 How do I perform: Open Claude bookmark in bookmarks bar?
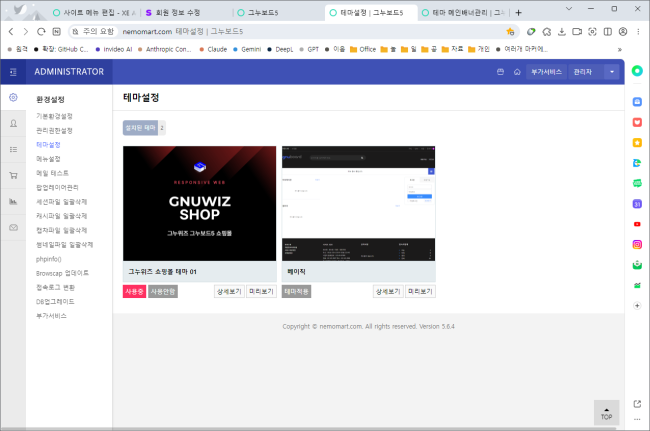click(213, 49)
